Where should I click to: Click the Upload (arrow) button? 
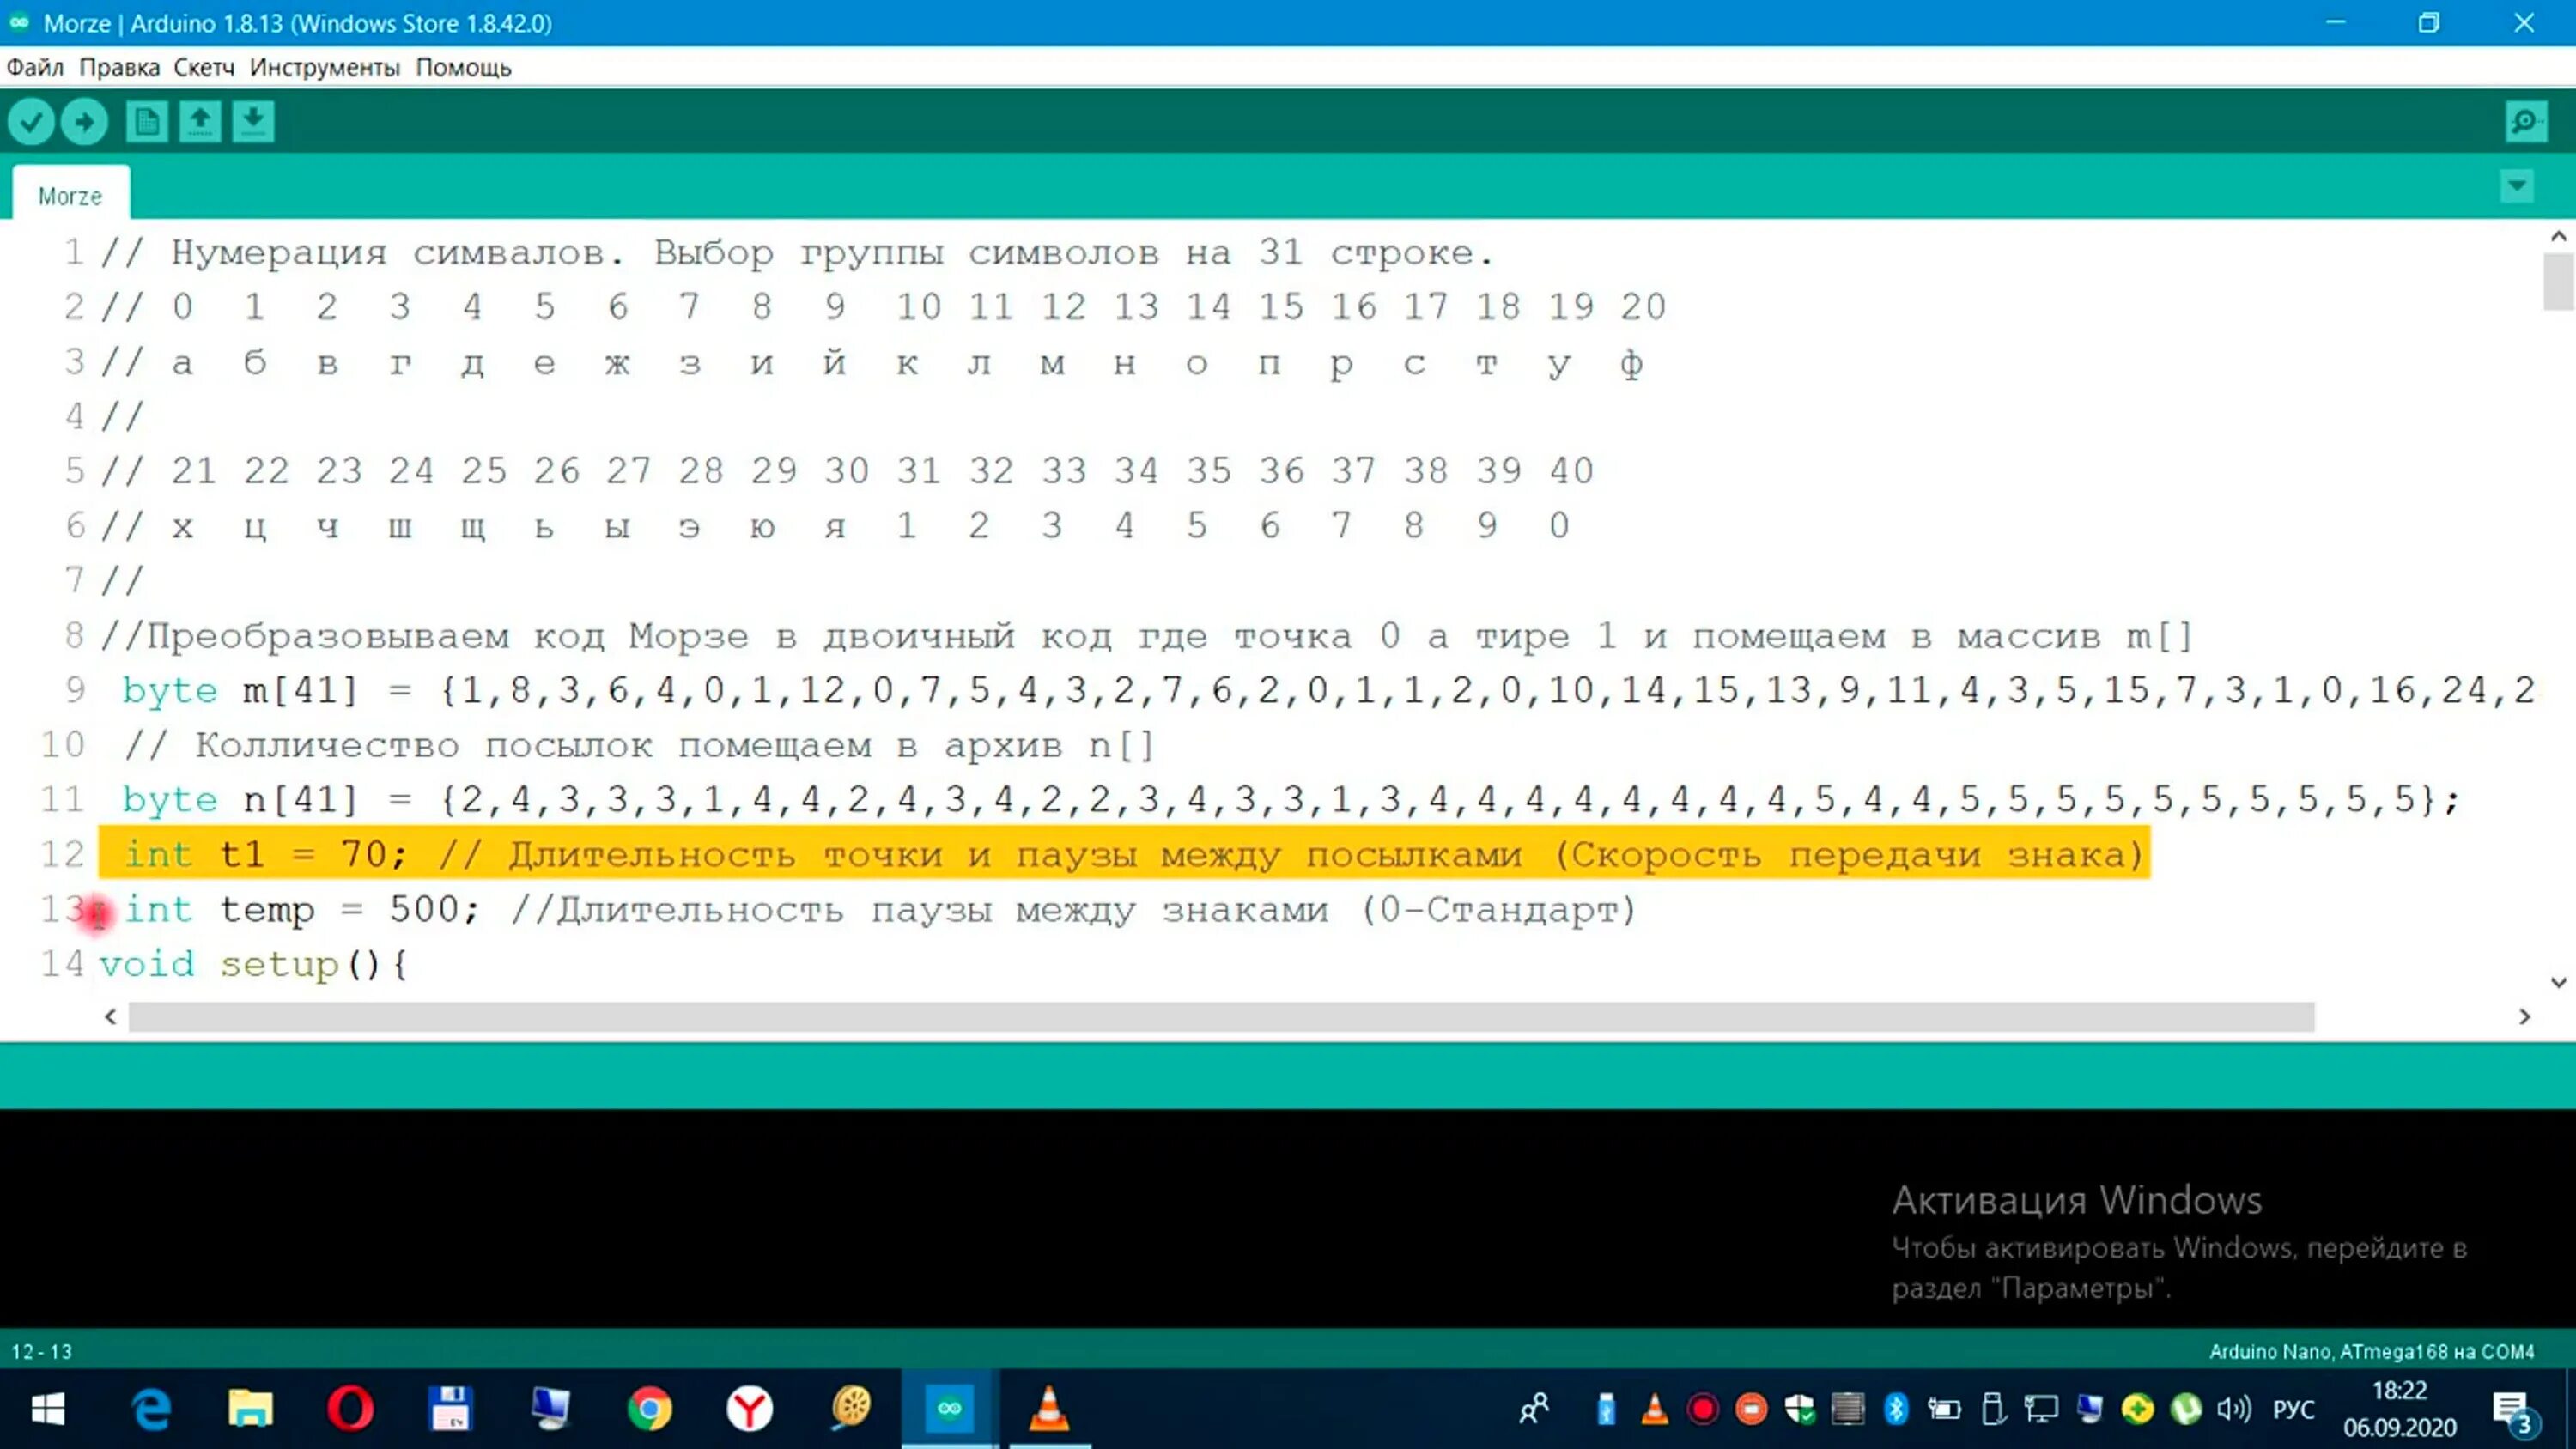pos(85,120)
